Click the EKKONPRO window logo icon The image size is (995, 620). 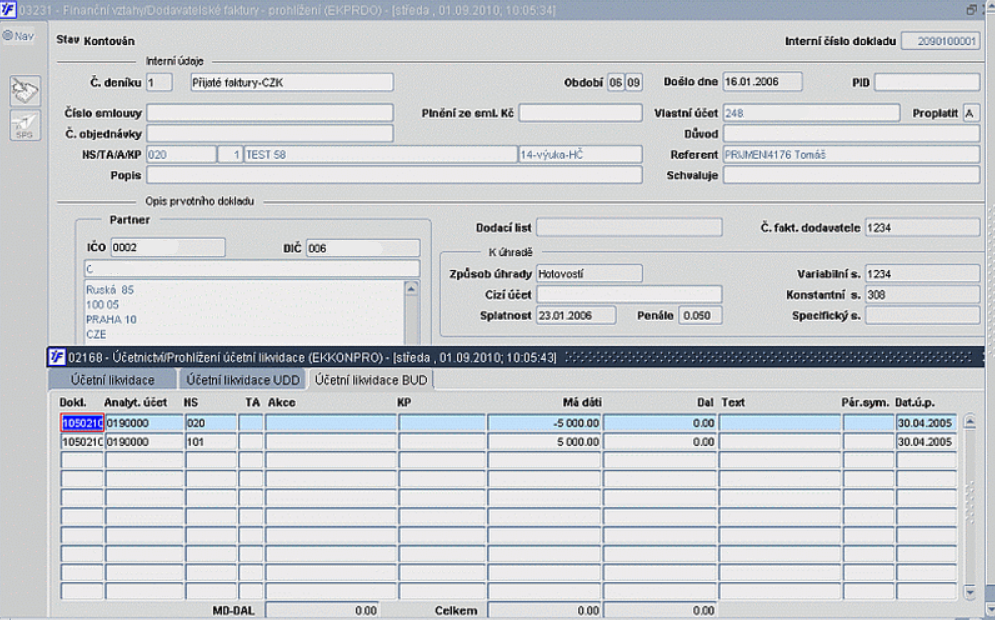[57, 357]
